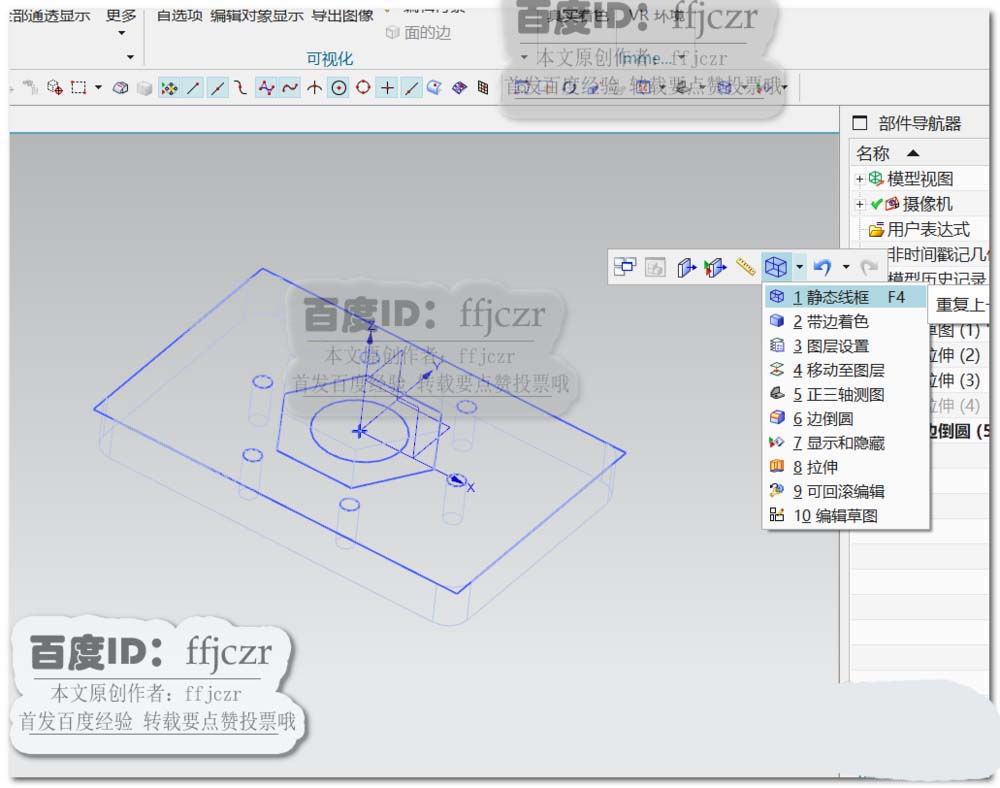Screen dimensions: 1000x788
Task: Select 拉伸 (2) feature row
Action: click(955, 355)
